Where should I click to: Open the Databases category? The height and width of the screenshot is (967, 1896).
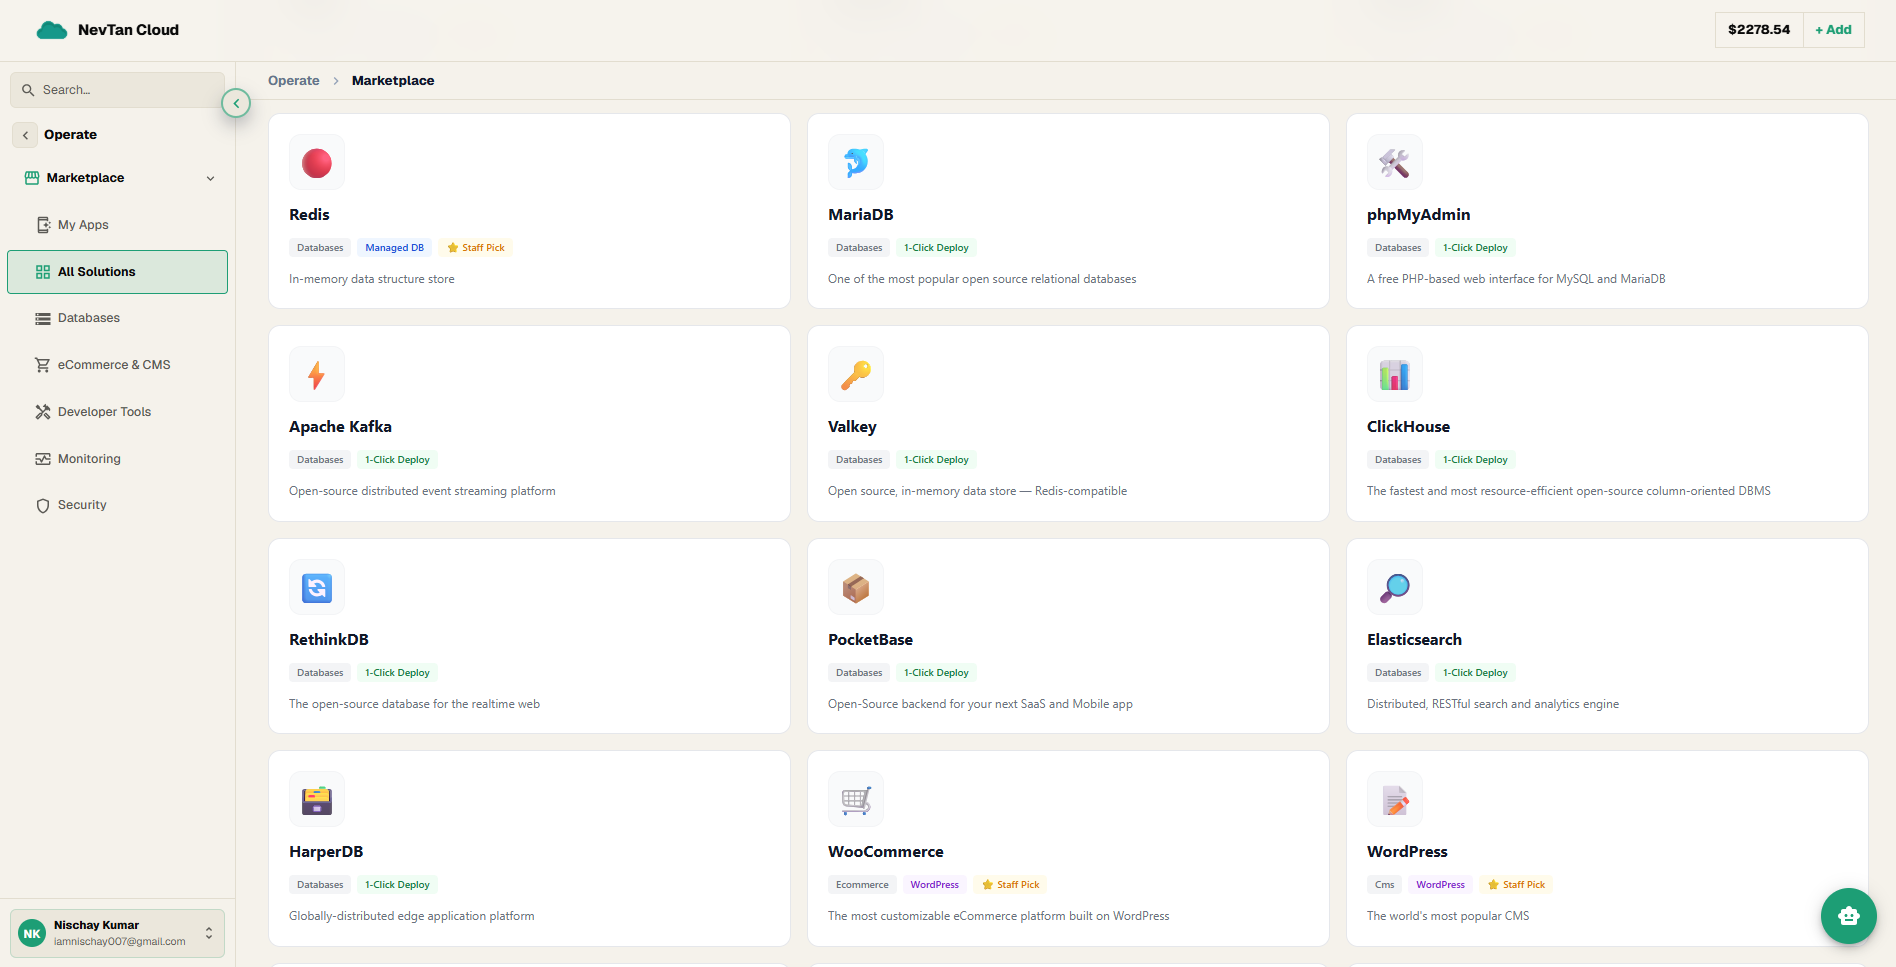(117, 318)
